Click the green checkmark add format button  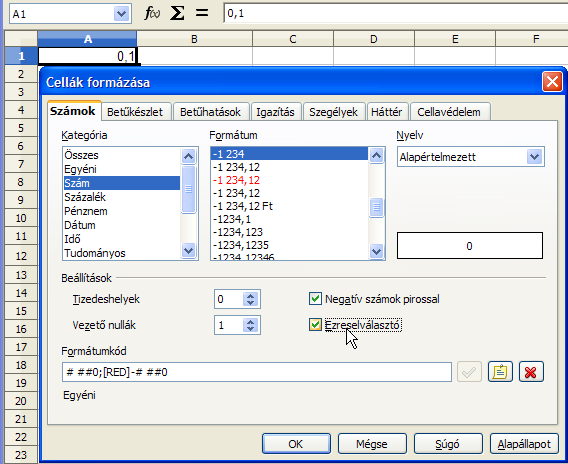(469, 372)
